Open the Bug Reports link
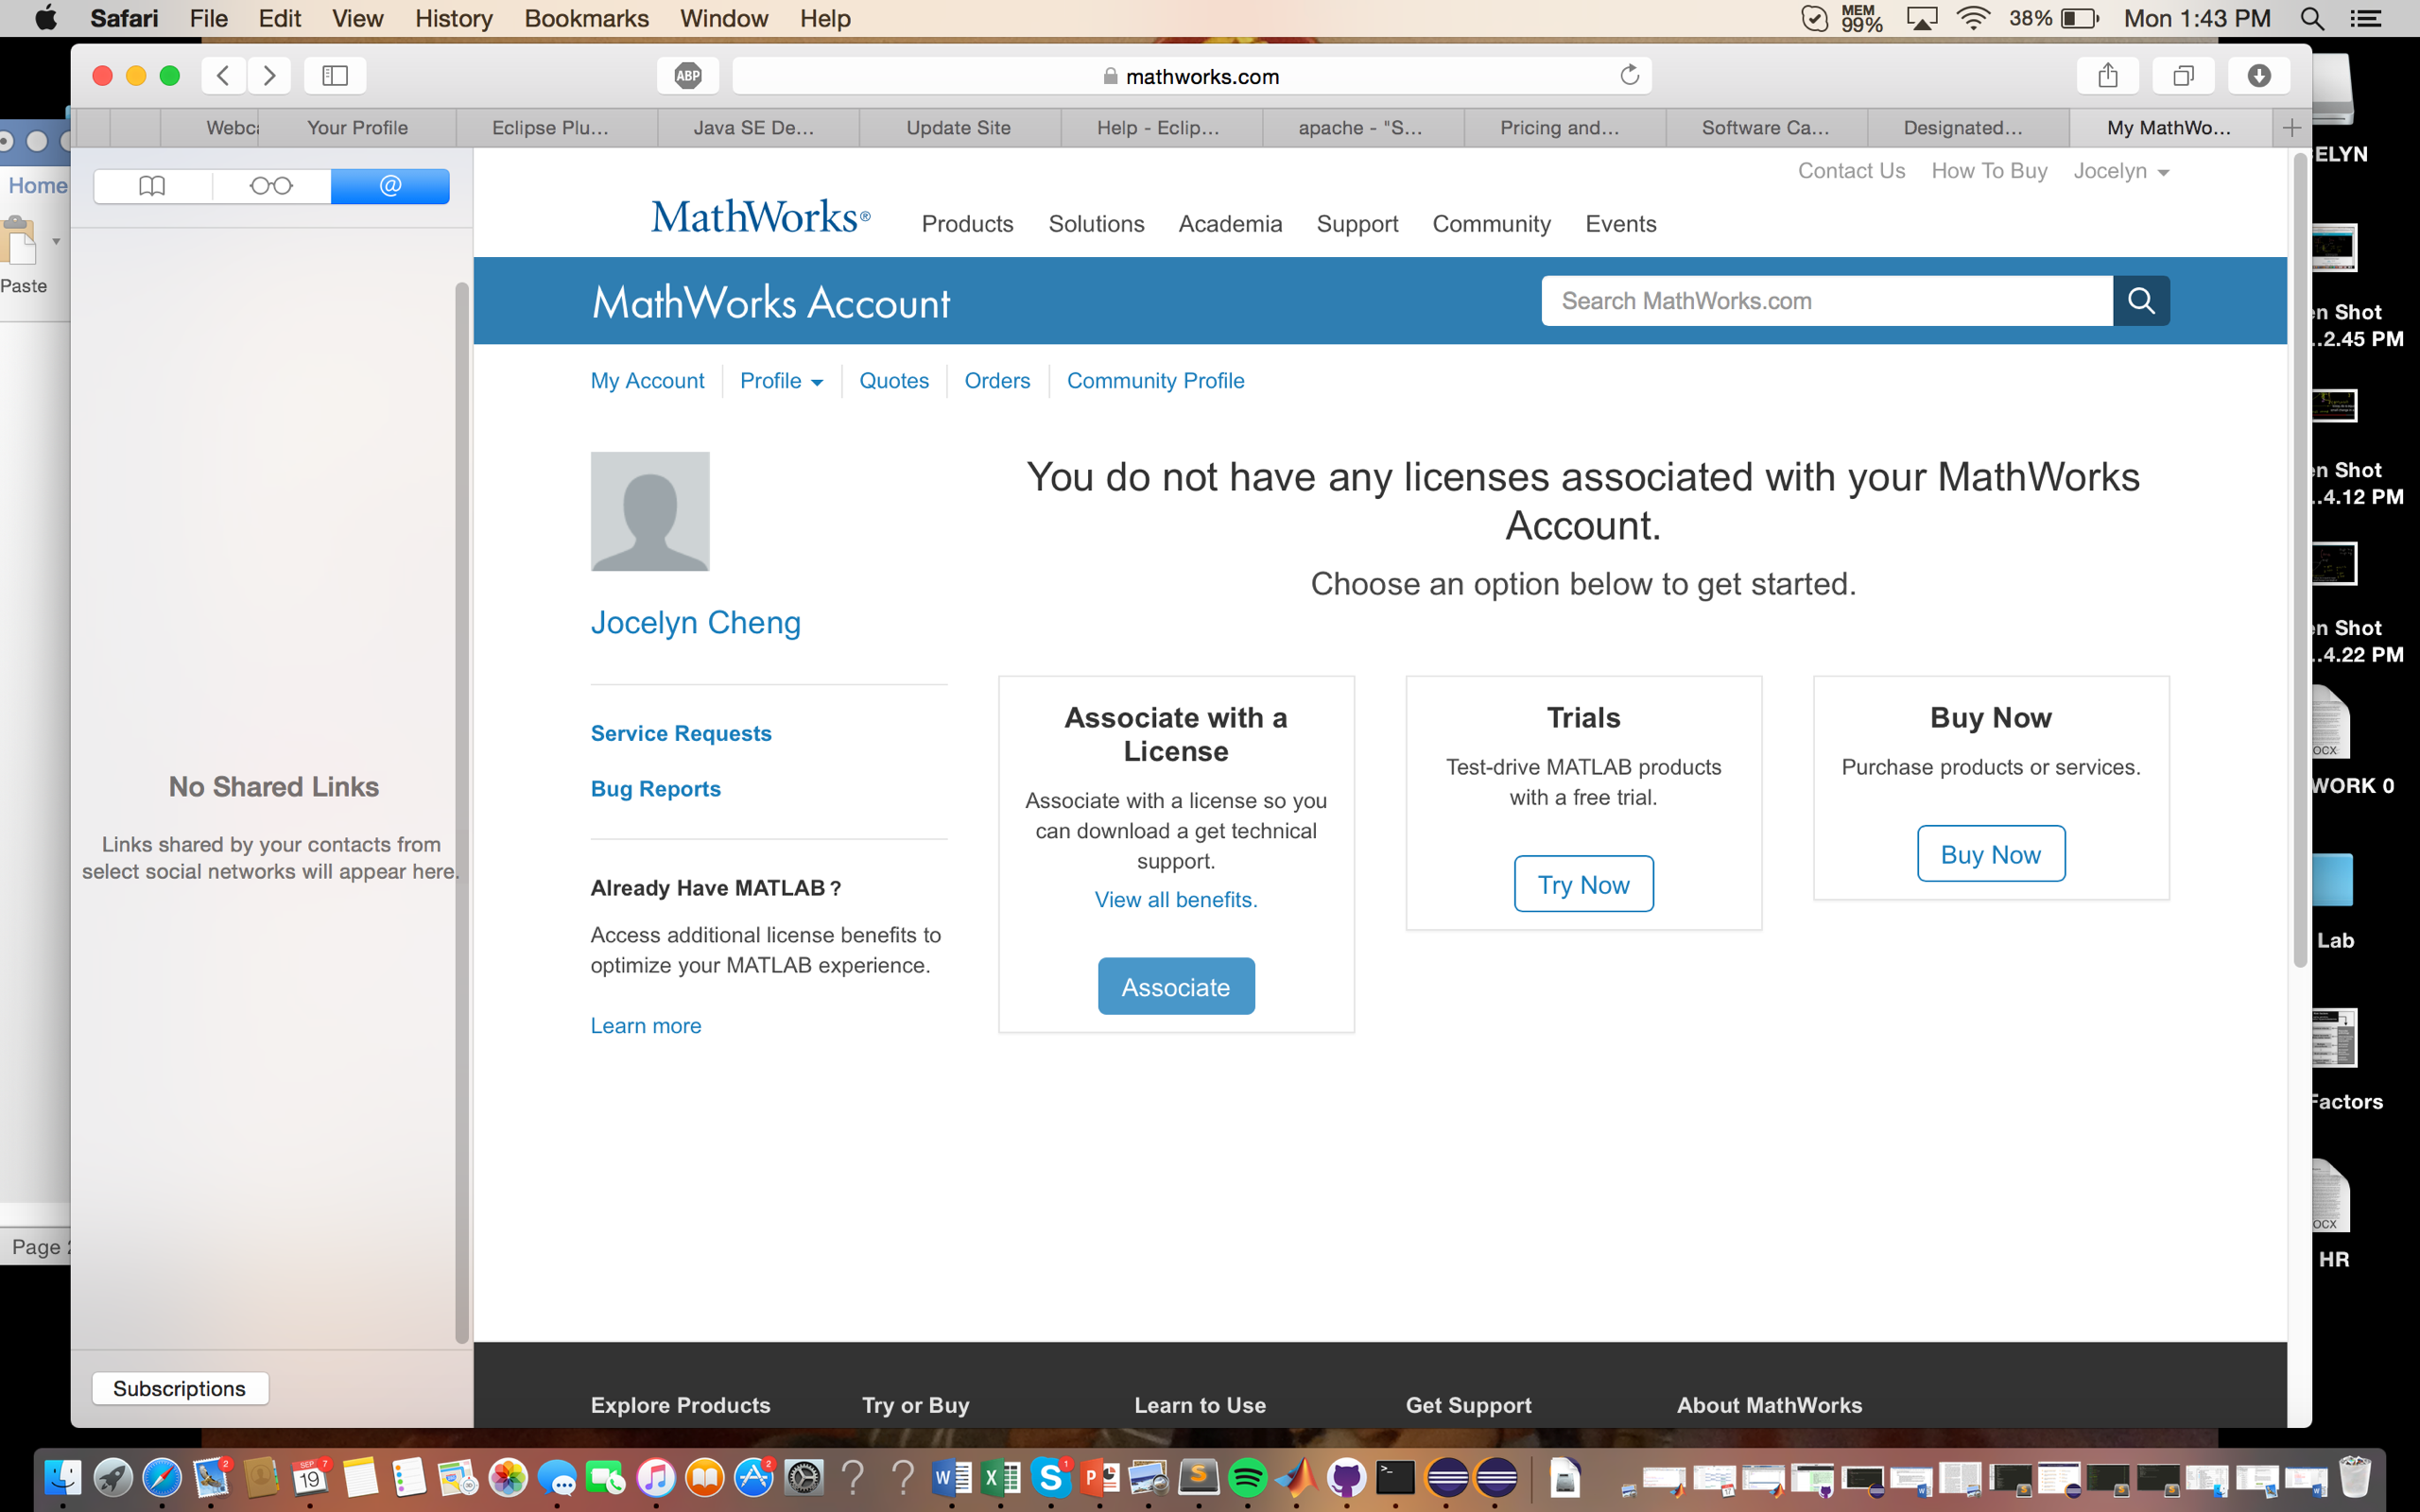The height and width of the screenshot is (1512, 2420). tap(656, 788)
